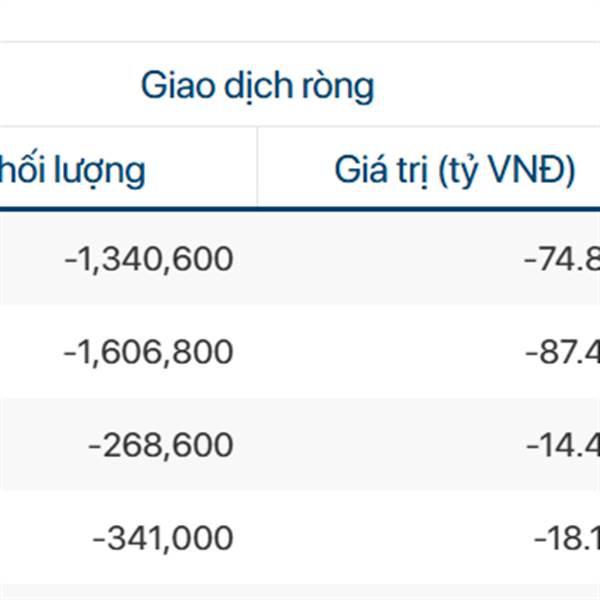Click the -341,000 volume cell
This screenshot has width=600, height=600.
coord(163,538)
